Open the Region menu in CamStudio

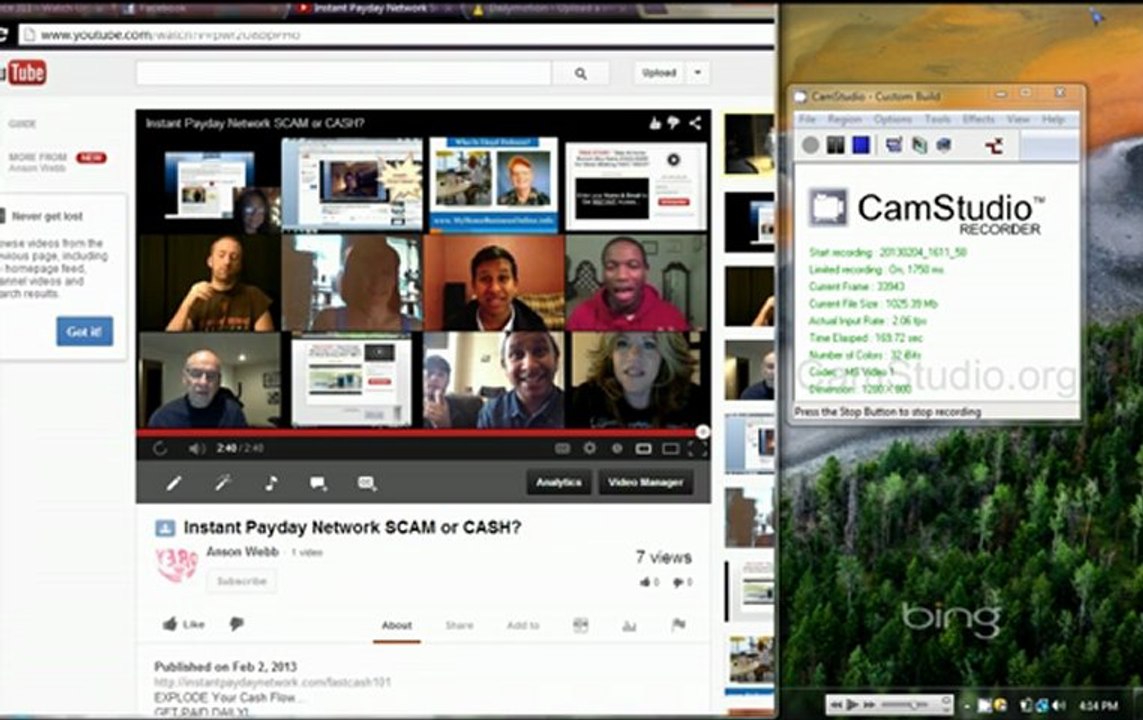(844, 119)
